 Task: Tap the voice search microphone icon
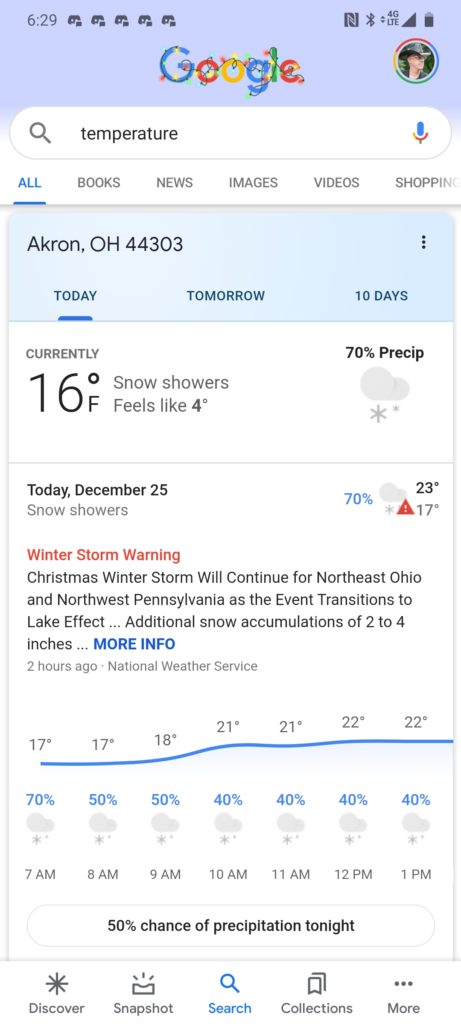(x=421, y=133)
